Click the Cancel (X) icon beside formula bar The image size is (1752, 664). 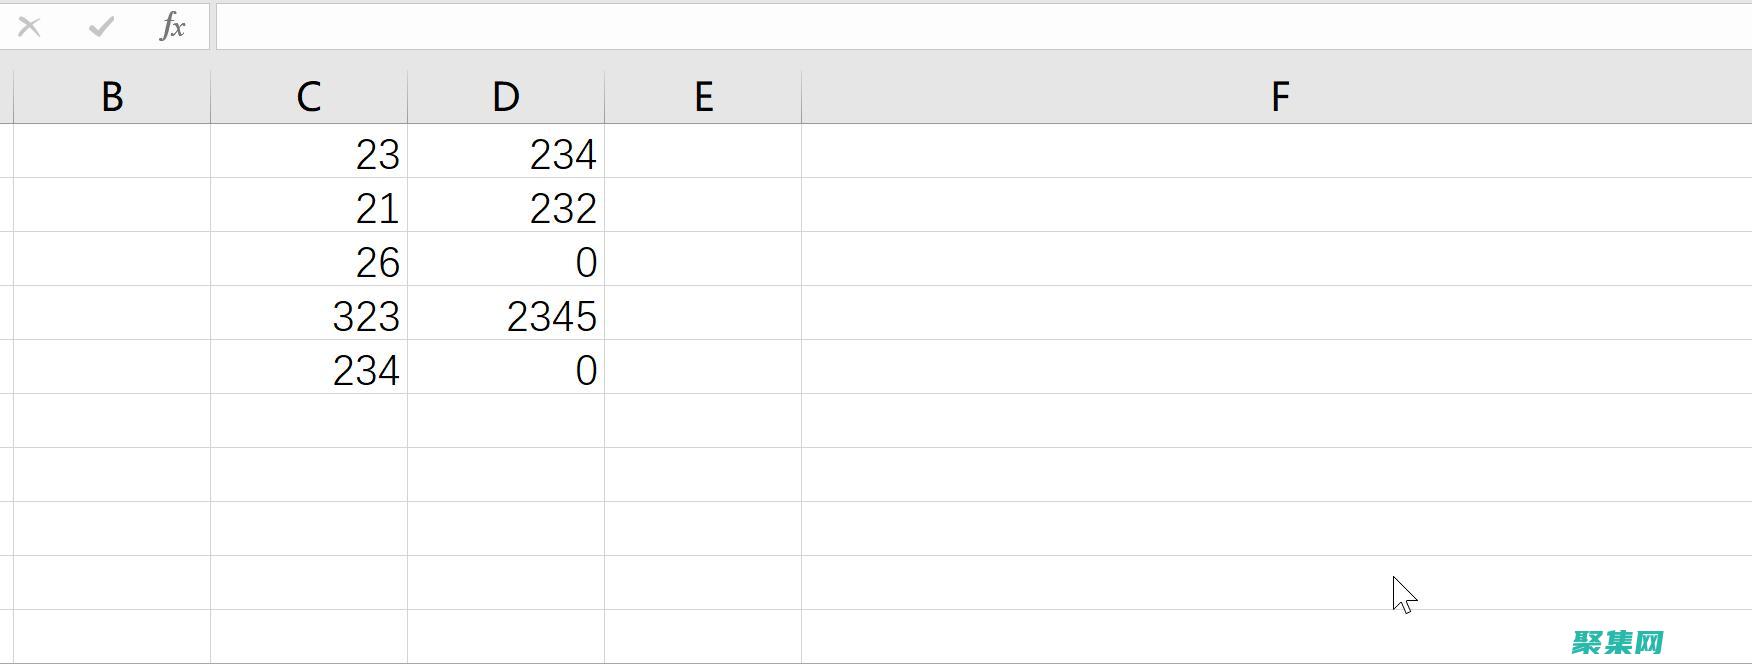29,27
